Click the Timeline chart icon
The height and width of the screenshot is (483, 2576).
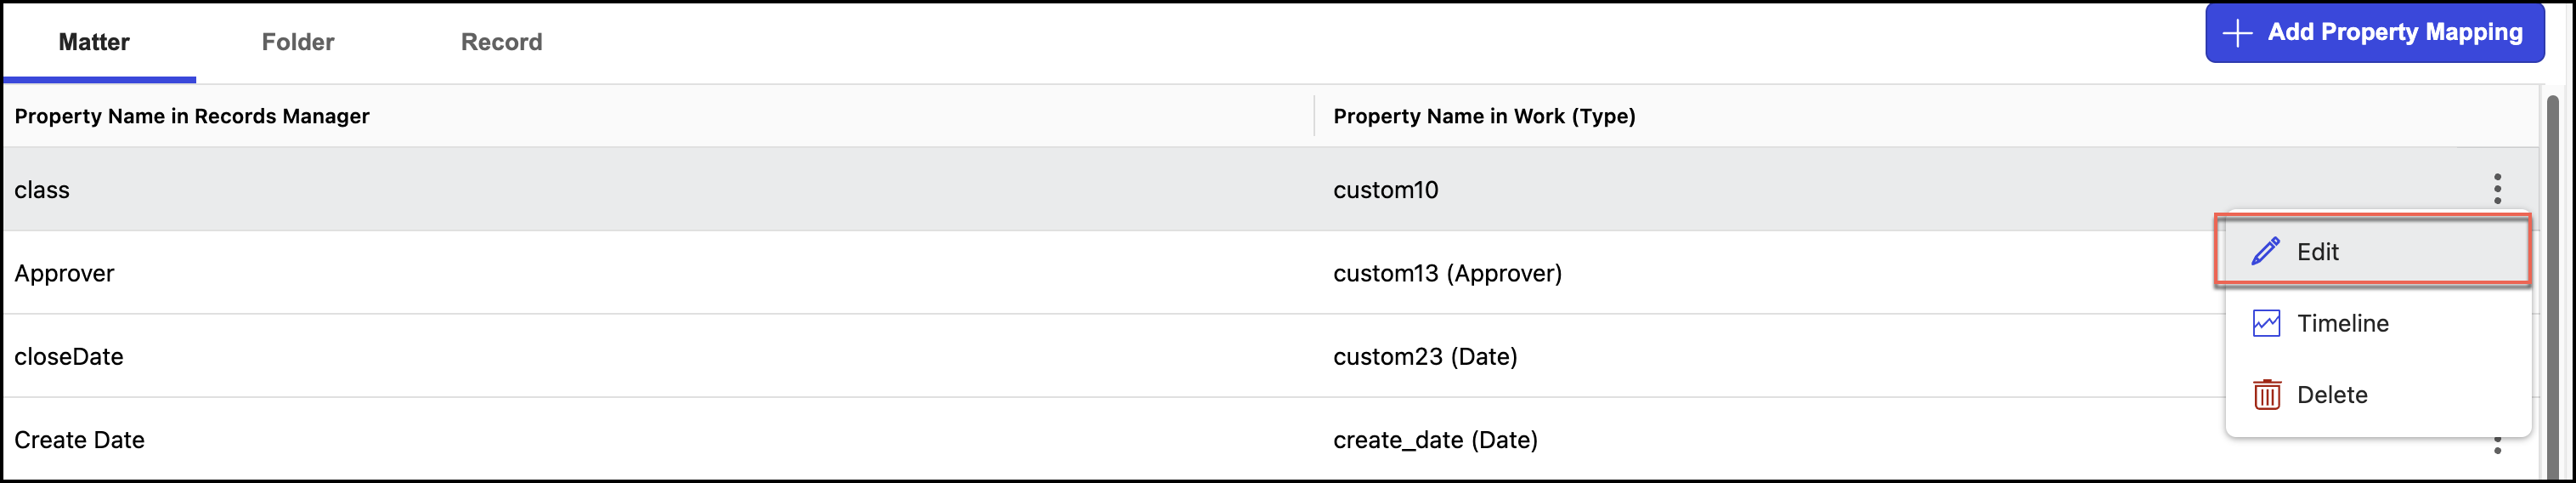(2265, 323)
